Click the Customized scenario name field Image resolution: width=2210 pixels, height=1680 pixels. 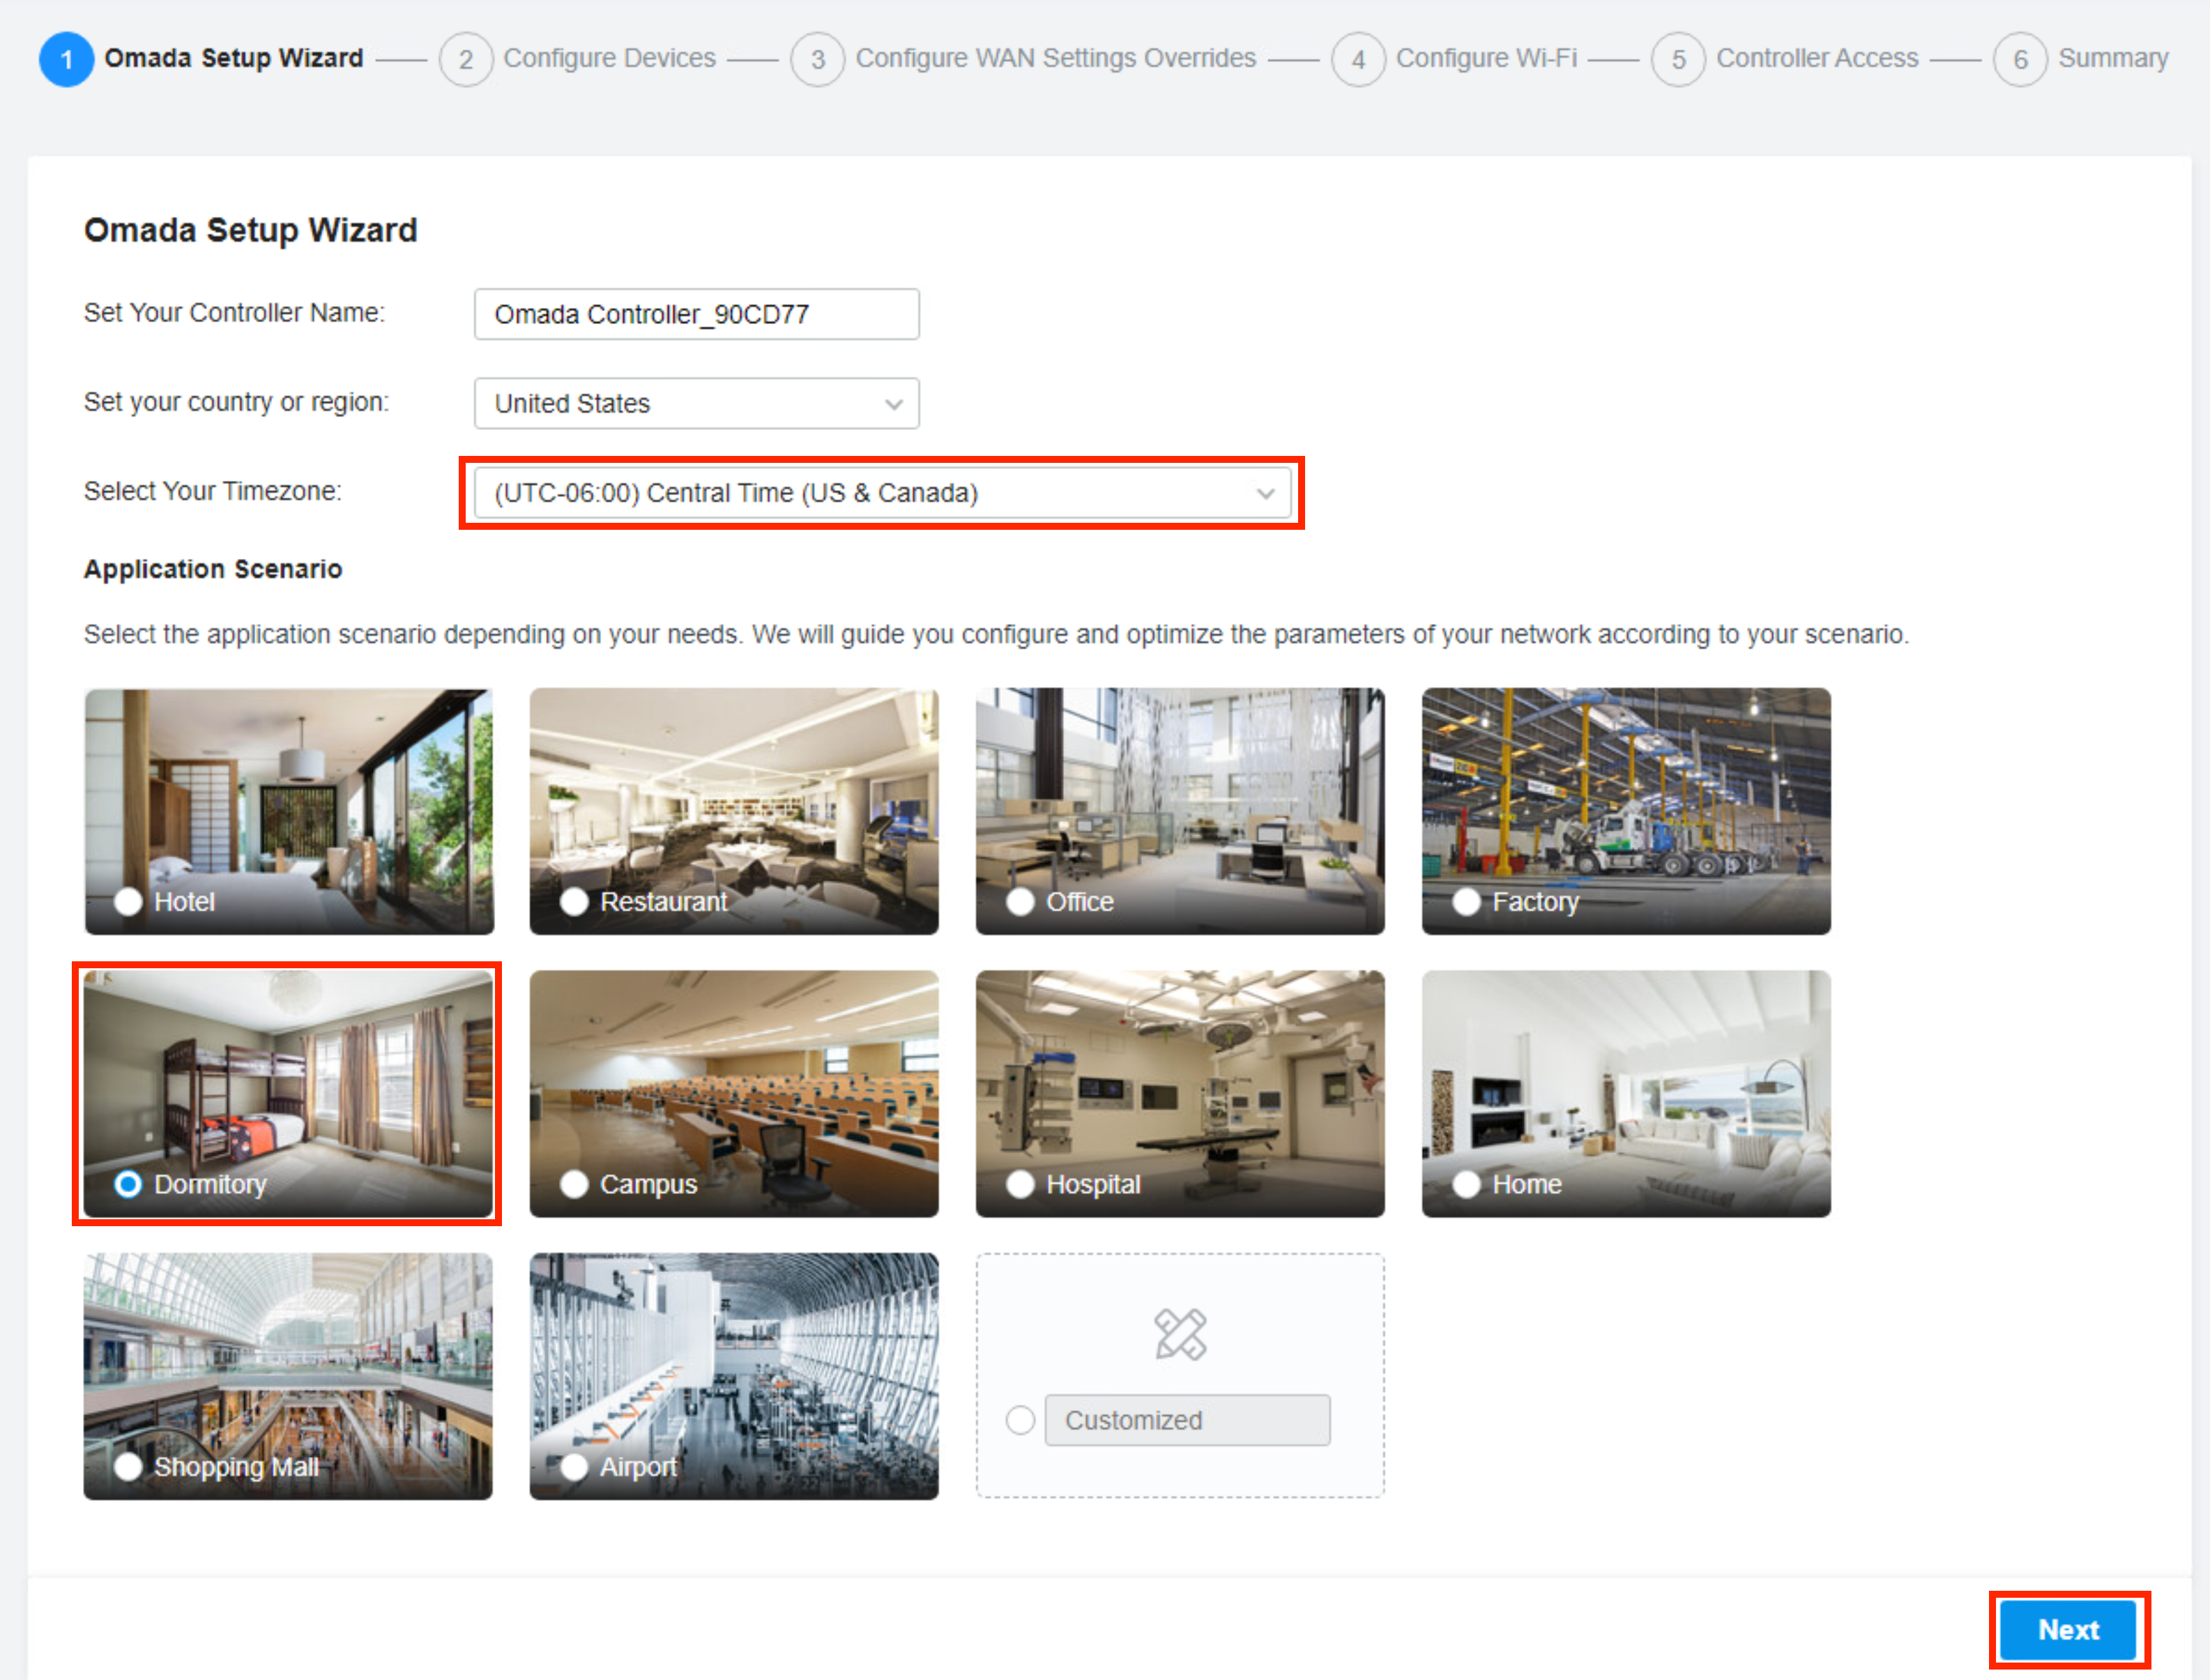pyautogui.click(x=1187, y=1420)
